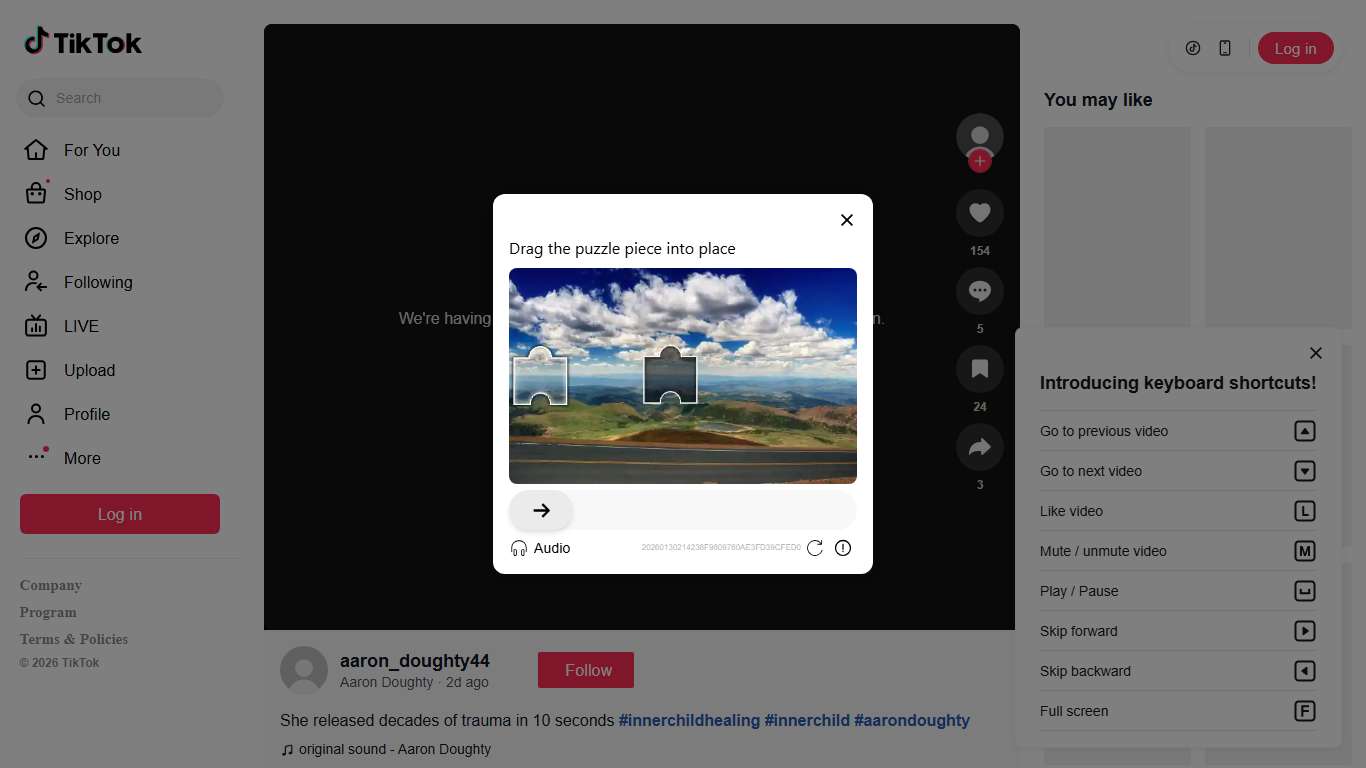Image resolution: width=1366 pixels, height=768 pixels.
Task: Refresh the captcha puzzle image
Action: [x=815, y=548]
